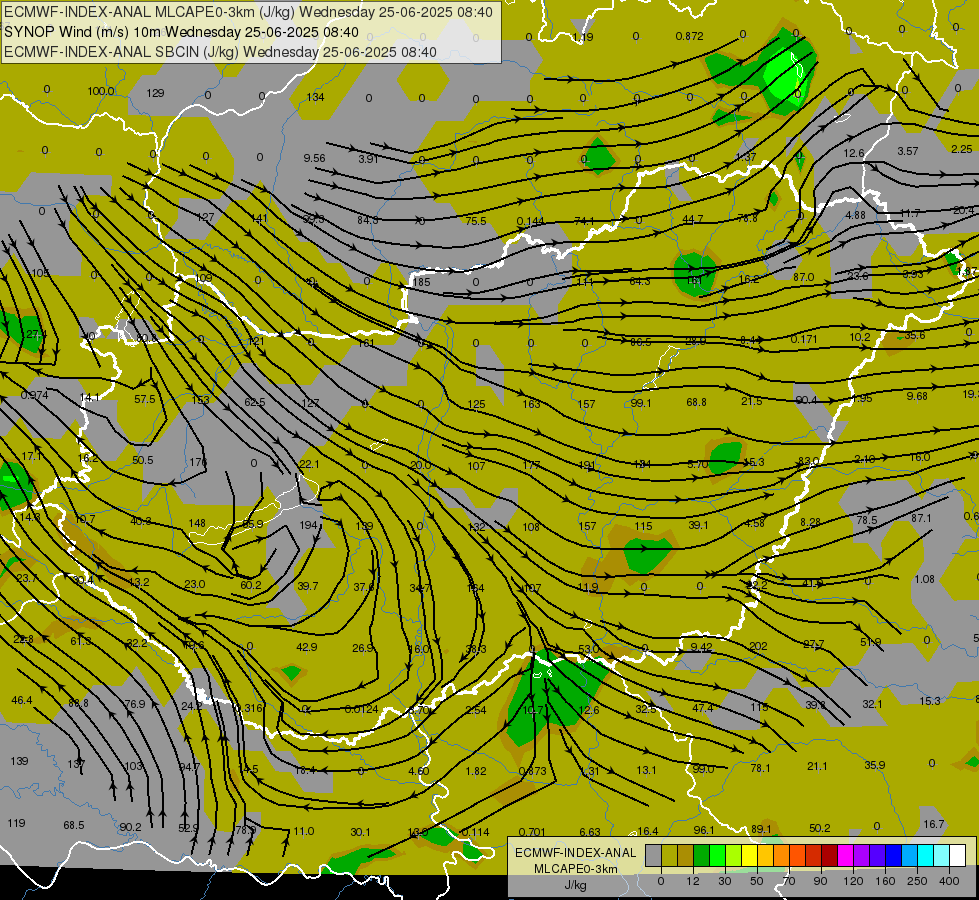
Task: Select the legend tick label '250'
Action: [917, 881]
